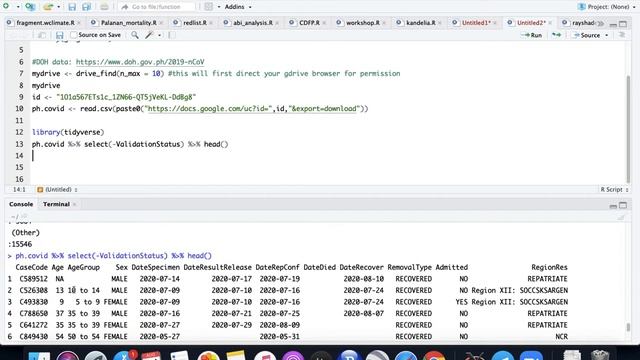640x360 pixels.
Task: Switch to workshop.R tab
Action: coord(362,23)
